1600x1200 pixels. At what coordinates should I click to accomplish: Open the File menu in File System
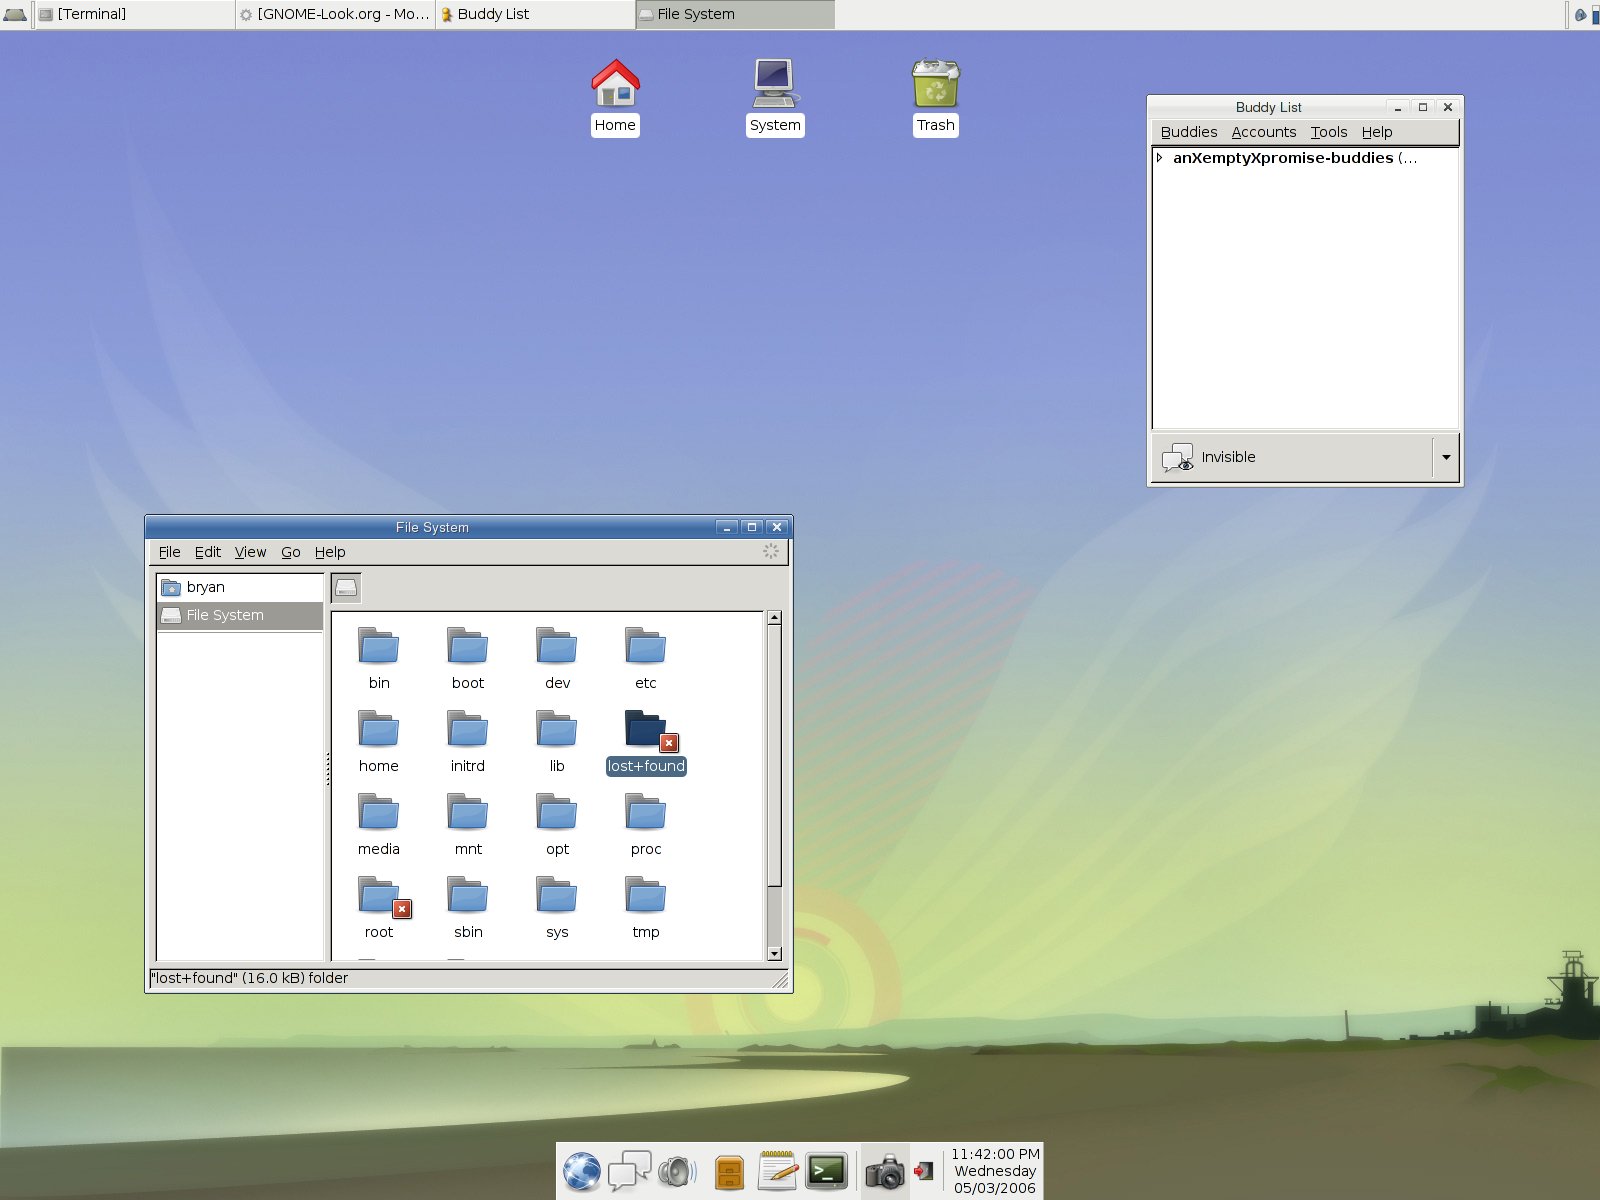(170, 552)
